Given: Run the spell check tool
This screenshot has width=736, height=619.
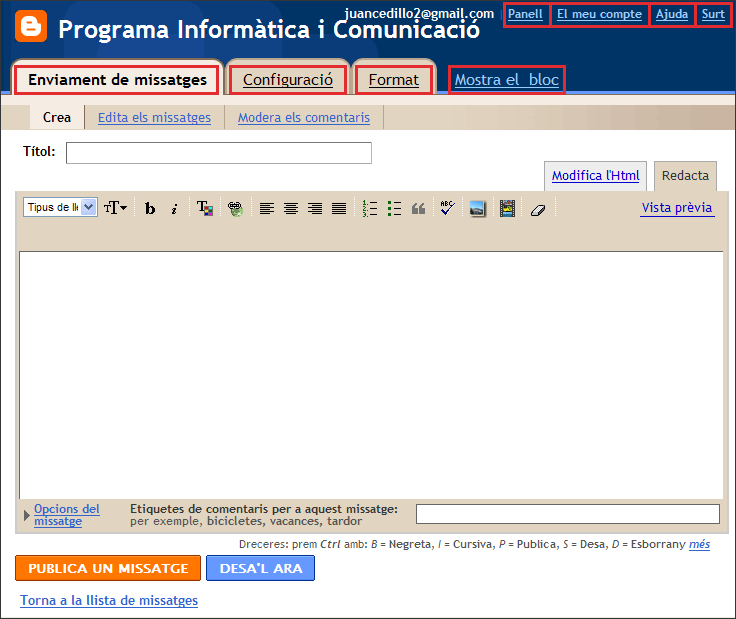Looking at the screenshot, I should click(x=447, y=208).
